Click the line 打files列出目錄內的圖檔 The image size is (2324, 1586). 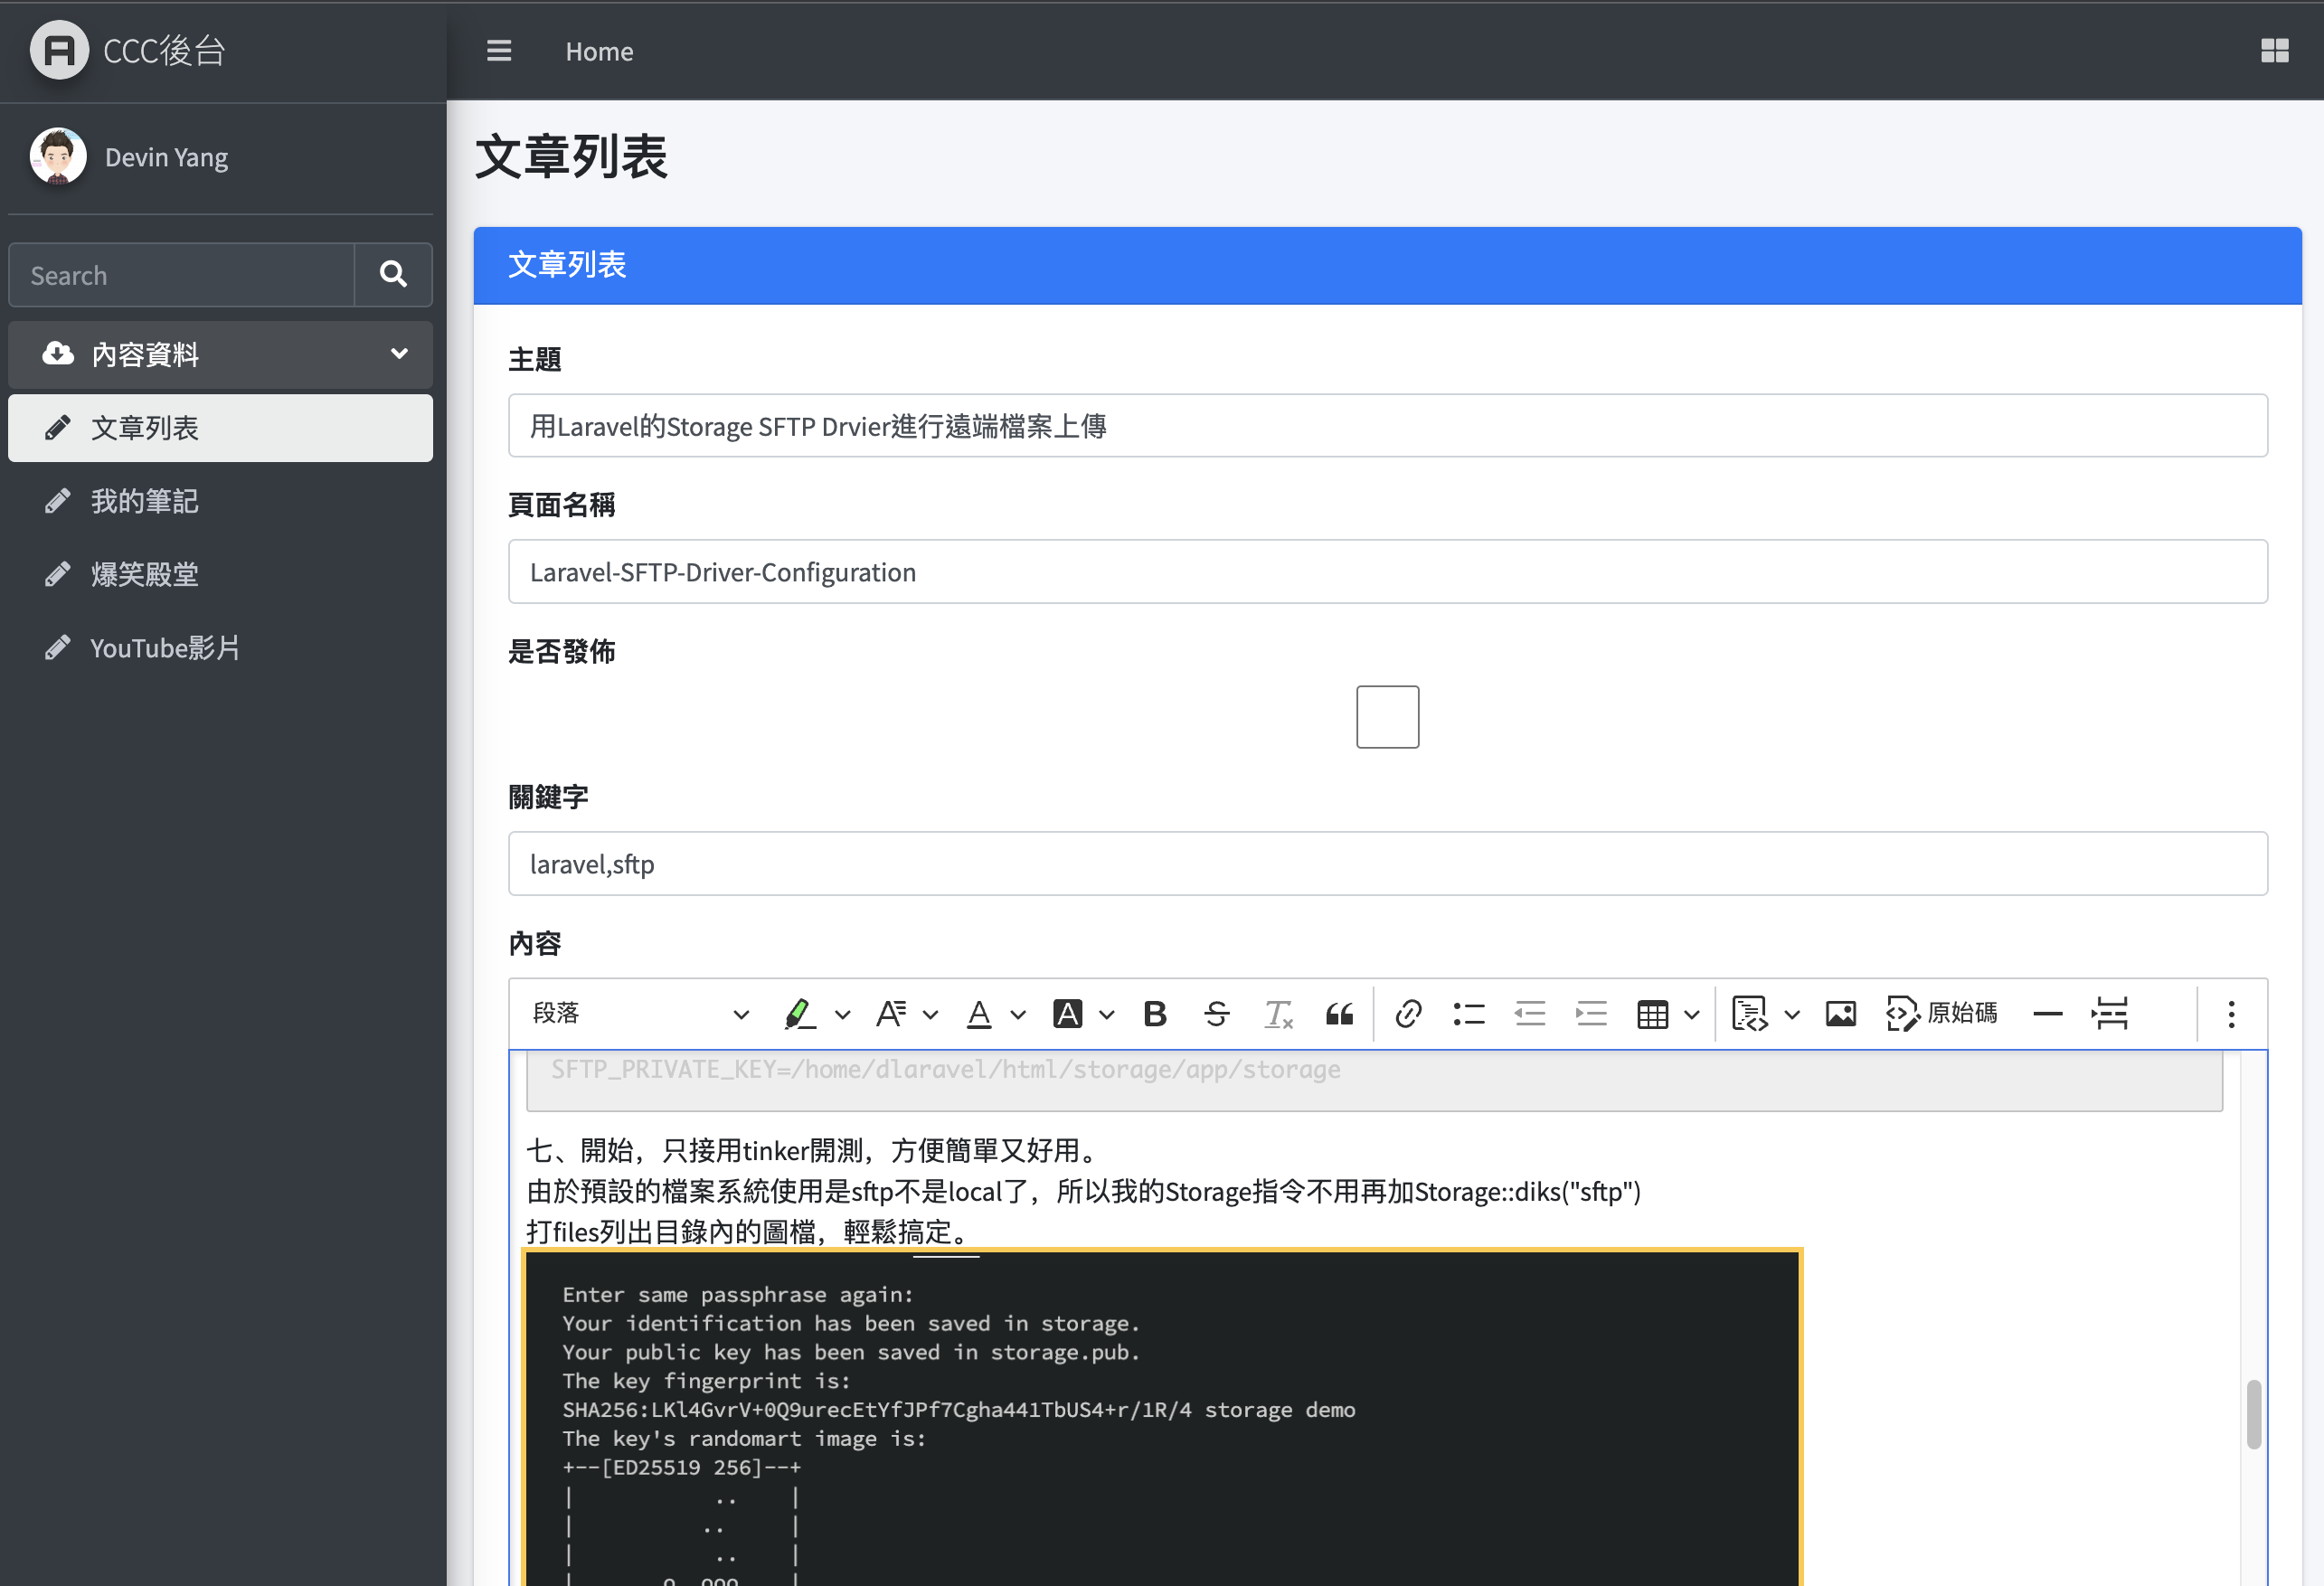click(x=748, y=1232)
